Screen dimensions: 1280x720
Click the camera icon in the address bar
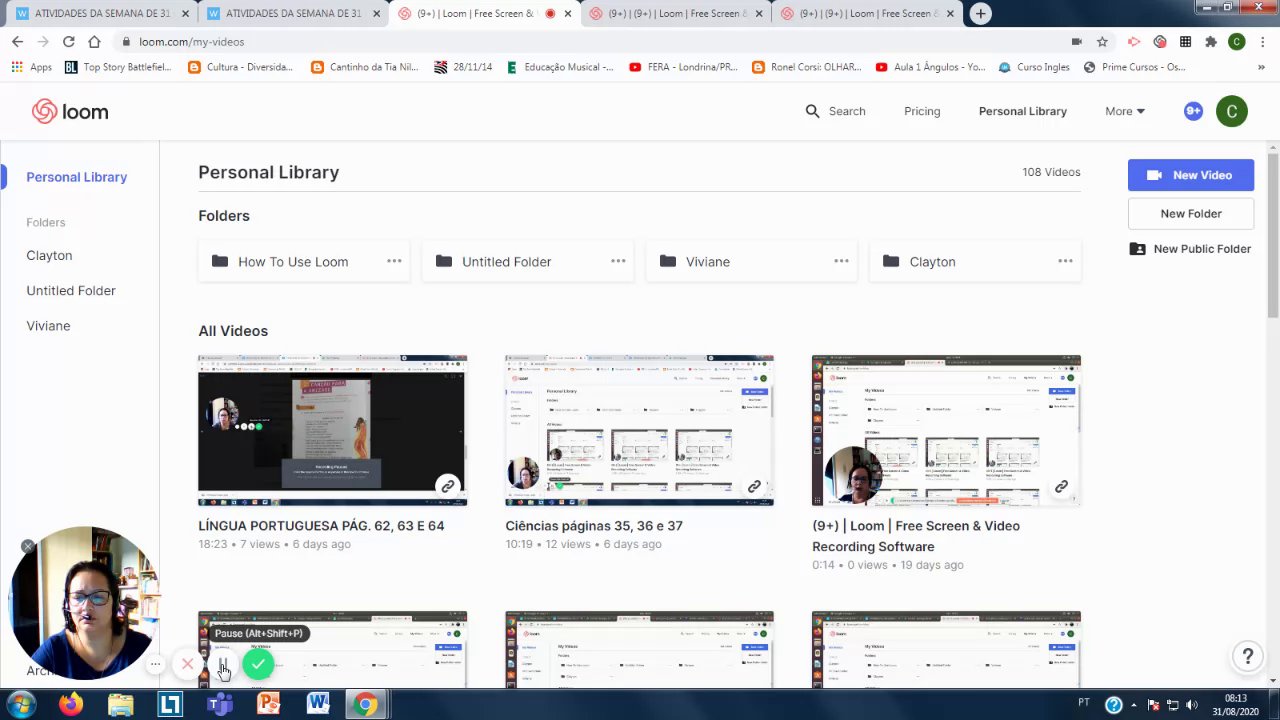click(1077, 42)
